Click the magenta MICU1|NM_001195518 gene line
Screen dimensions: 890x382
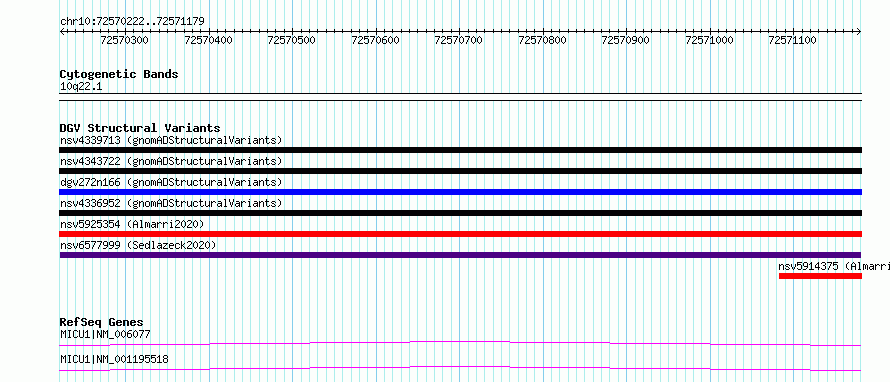pyautogui.click(x=460, y=368)
